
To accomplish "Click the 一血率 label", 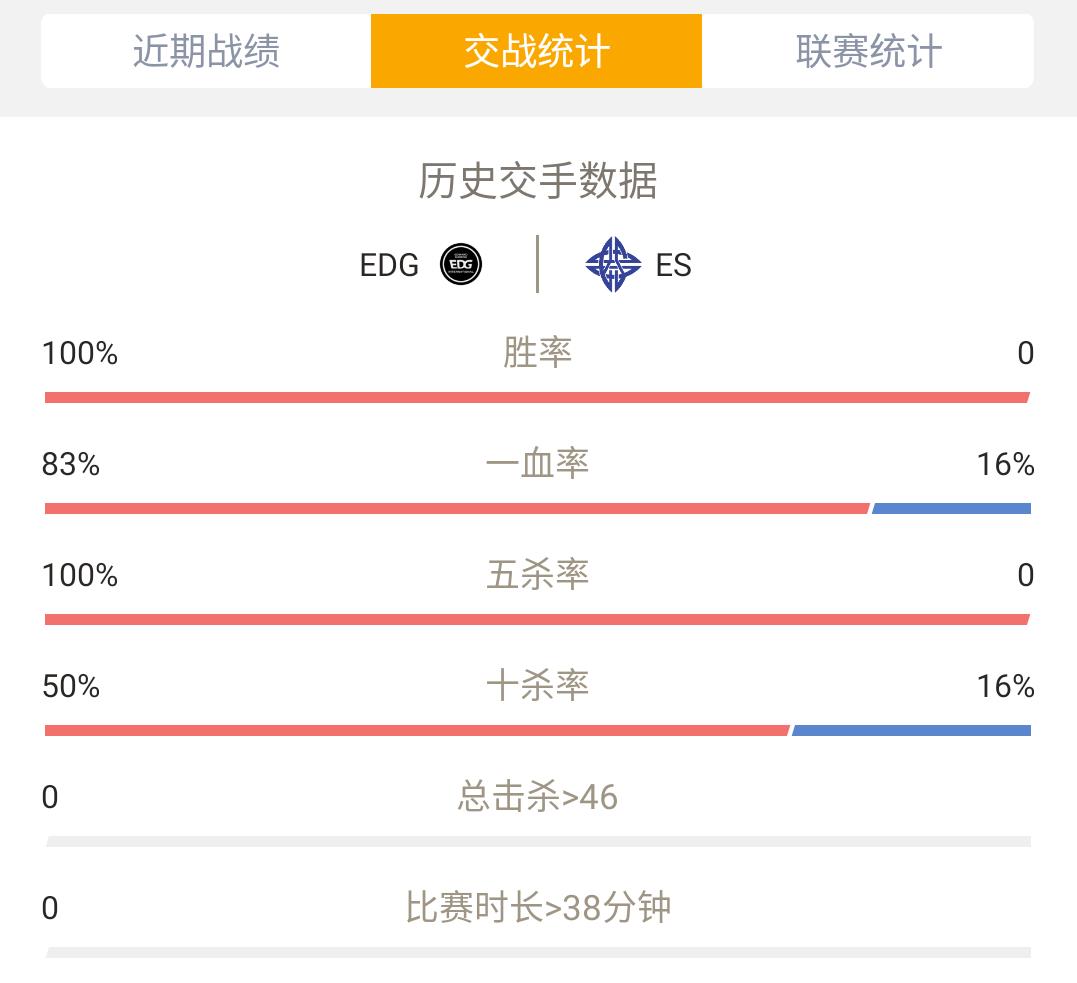I will click(538, 464).
